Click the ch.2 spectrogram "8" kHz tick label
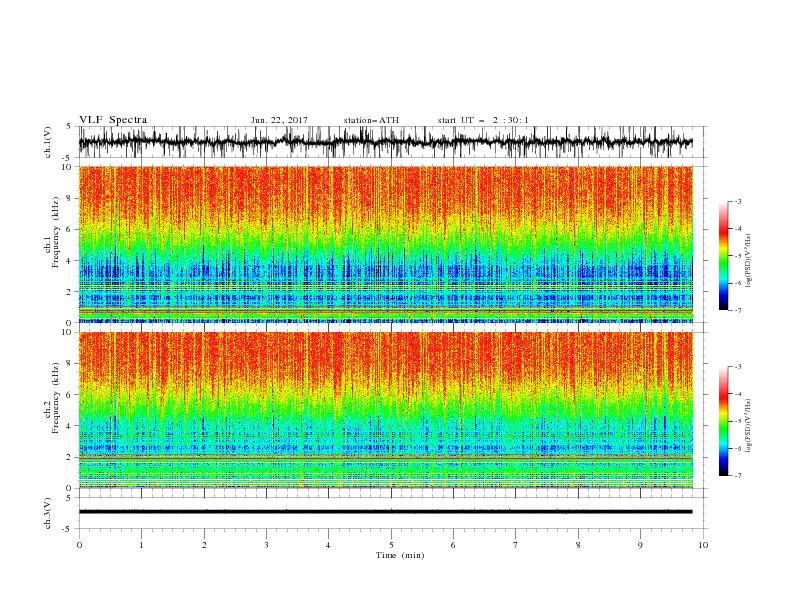792x612 pixels. tap(69, 364)
